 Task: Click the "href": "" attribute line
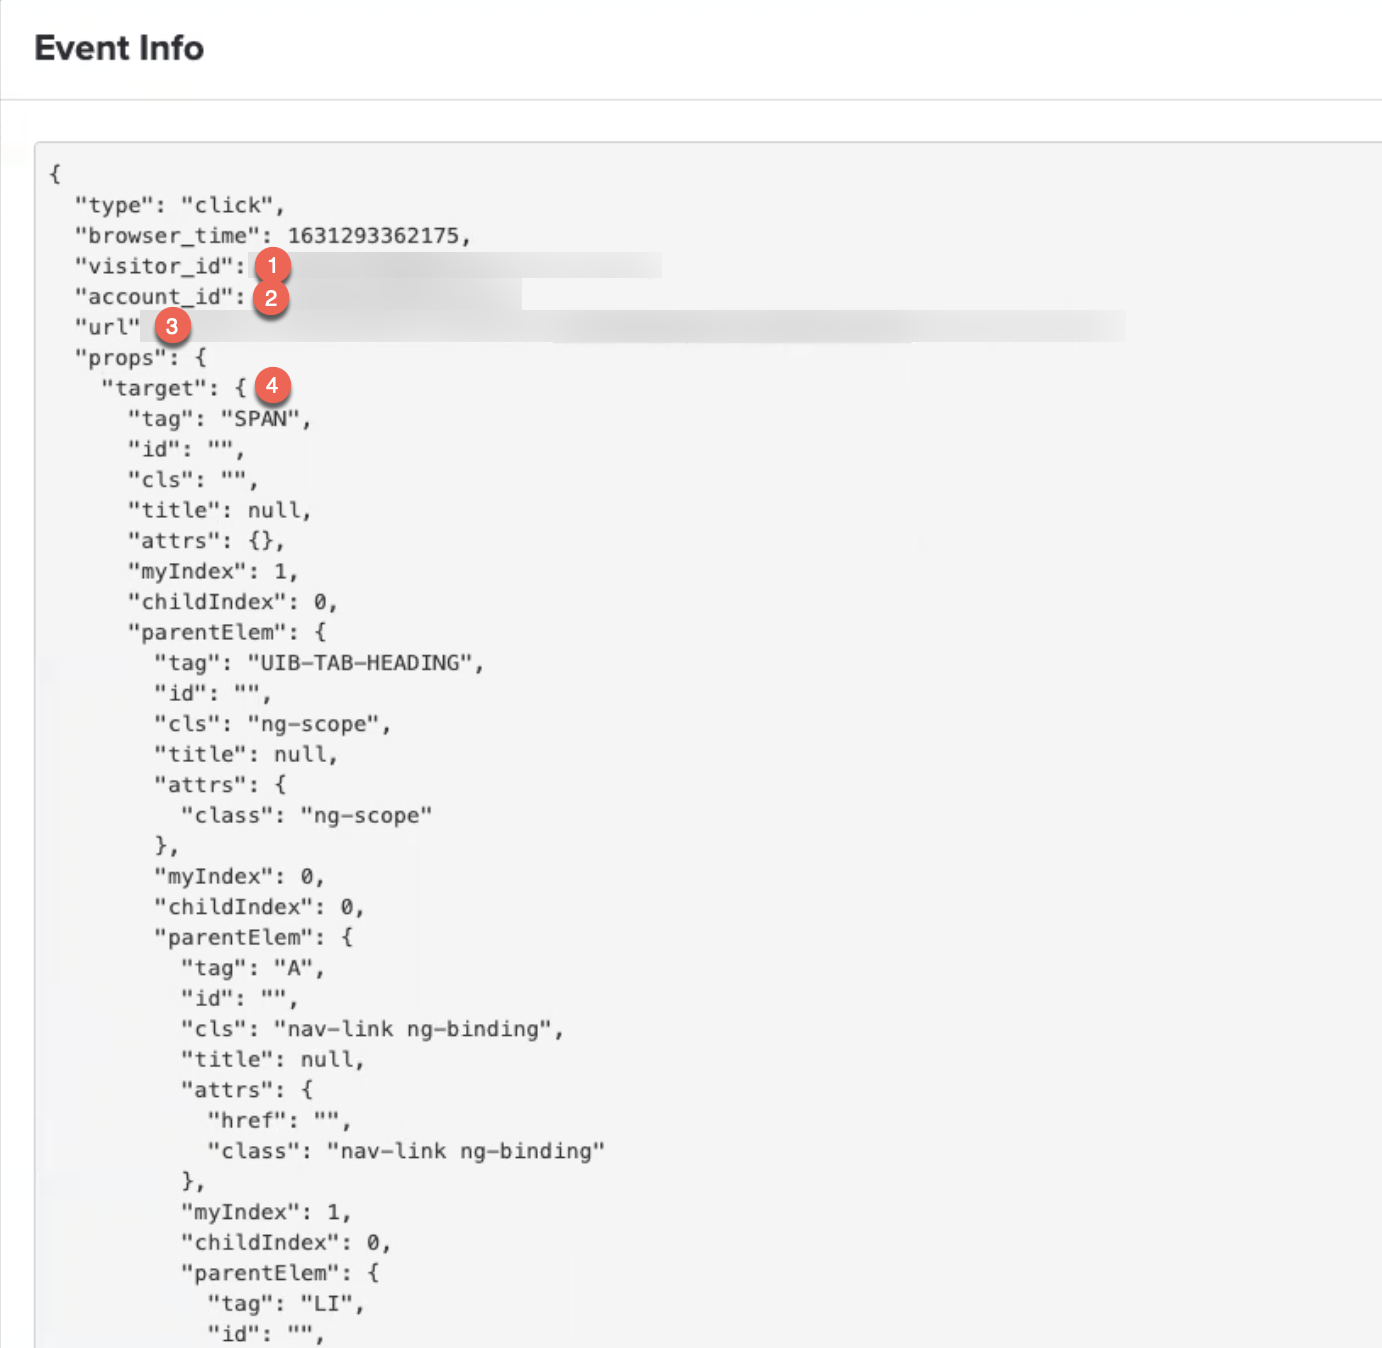279,1121
